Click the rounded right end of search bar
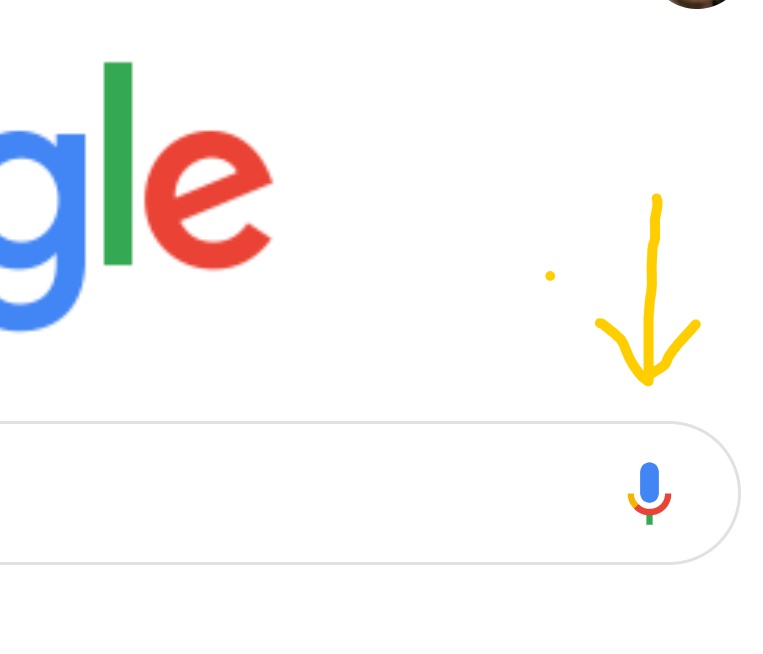Viewport: 763px width, 654px height. (x=715, y=493)
